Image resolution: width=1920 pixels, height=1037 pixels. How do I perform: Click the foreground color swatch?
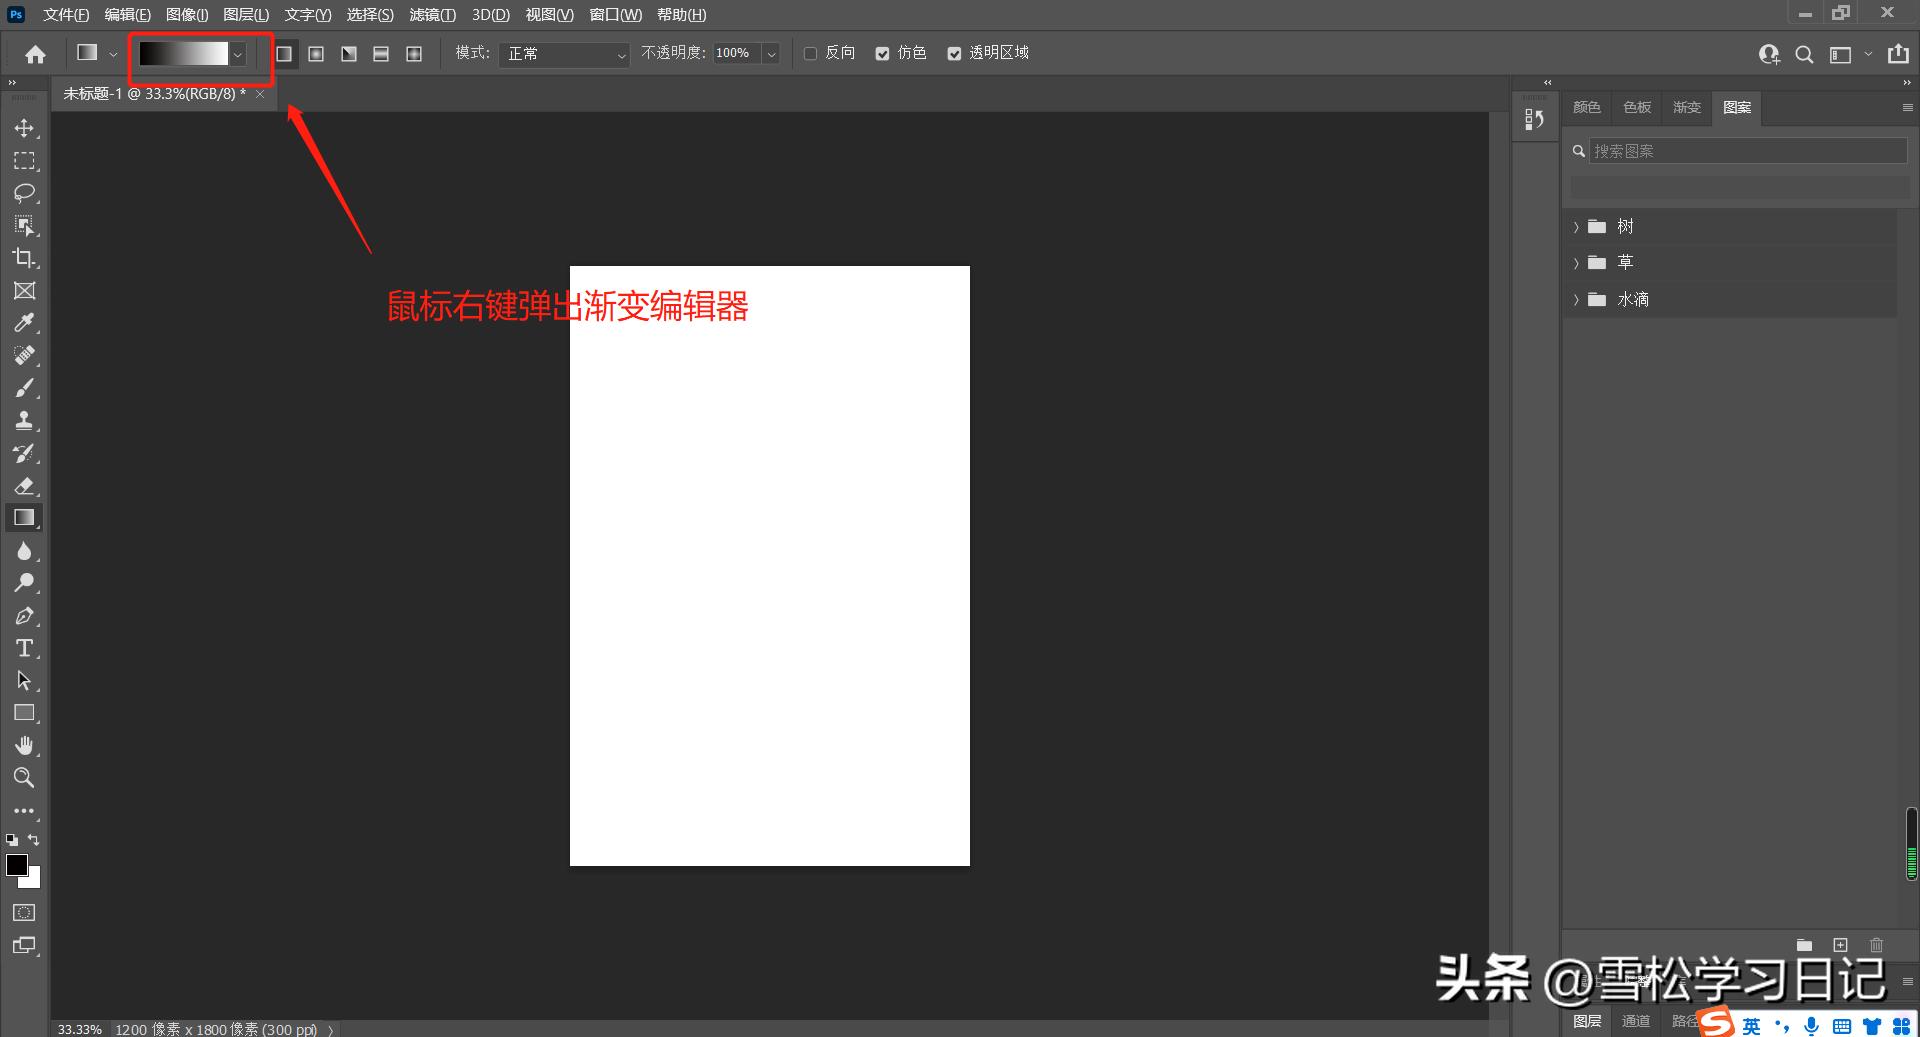17,867
